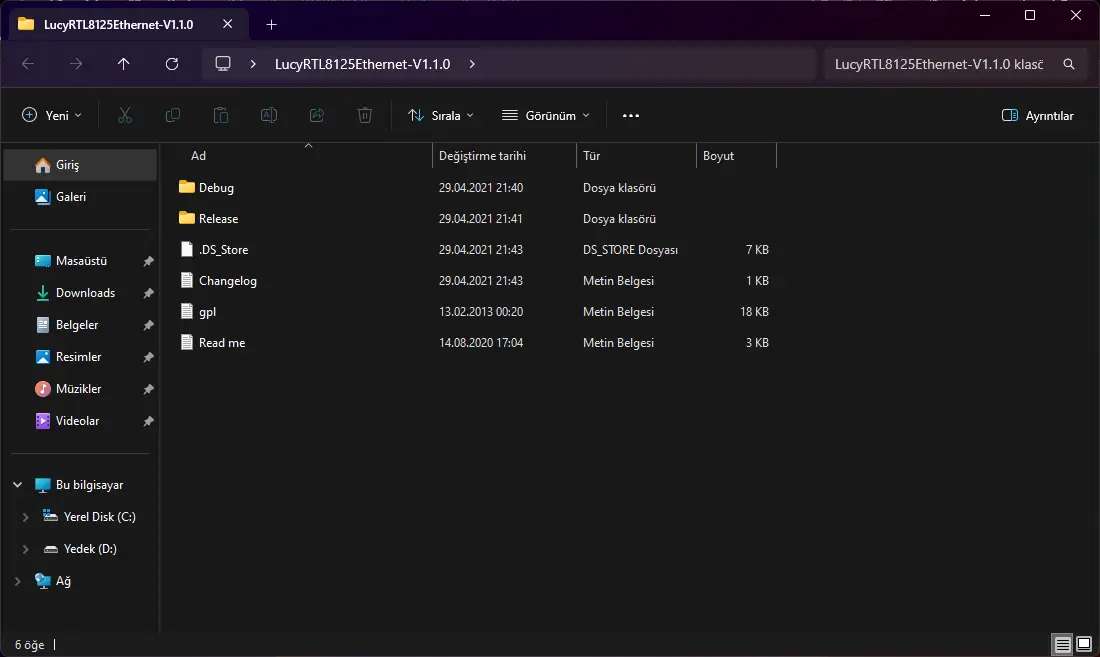Image resolution: width=1100 pixels, height=657 pixels.
Task: Switch to details list view icon in status bar
Action: click(1063, 644)
